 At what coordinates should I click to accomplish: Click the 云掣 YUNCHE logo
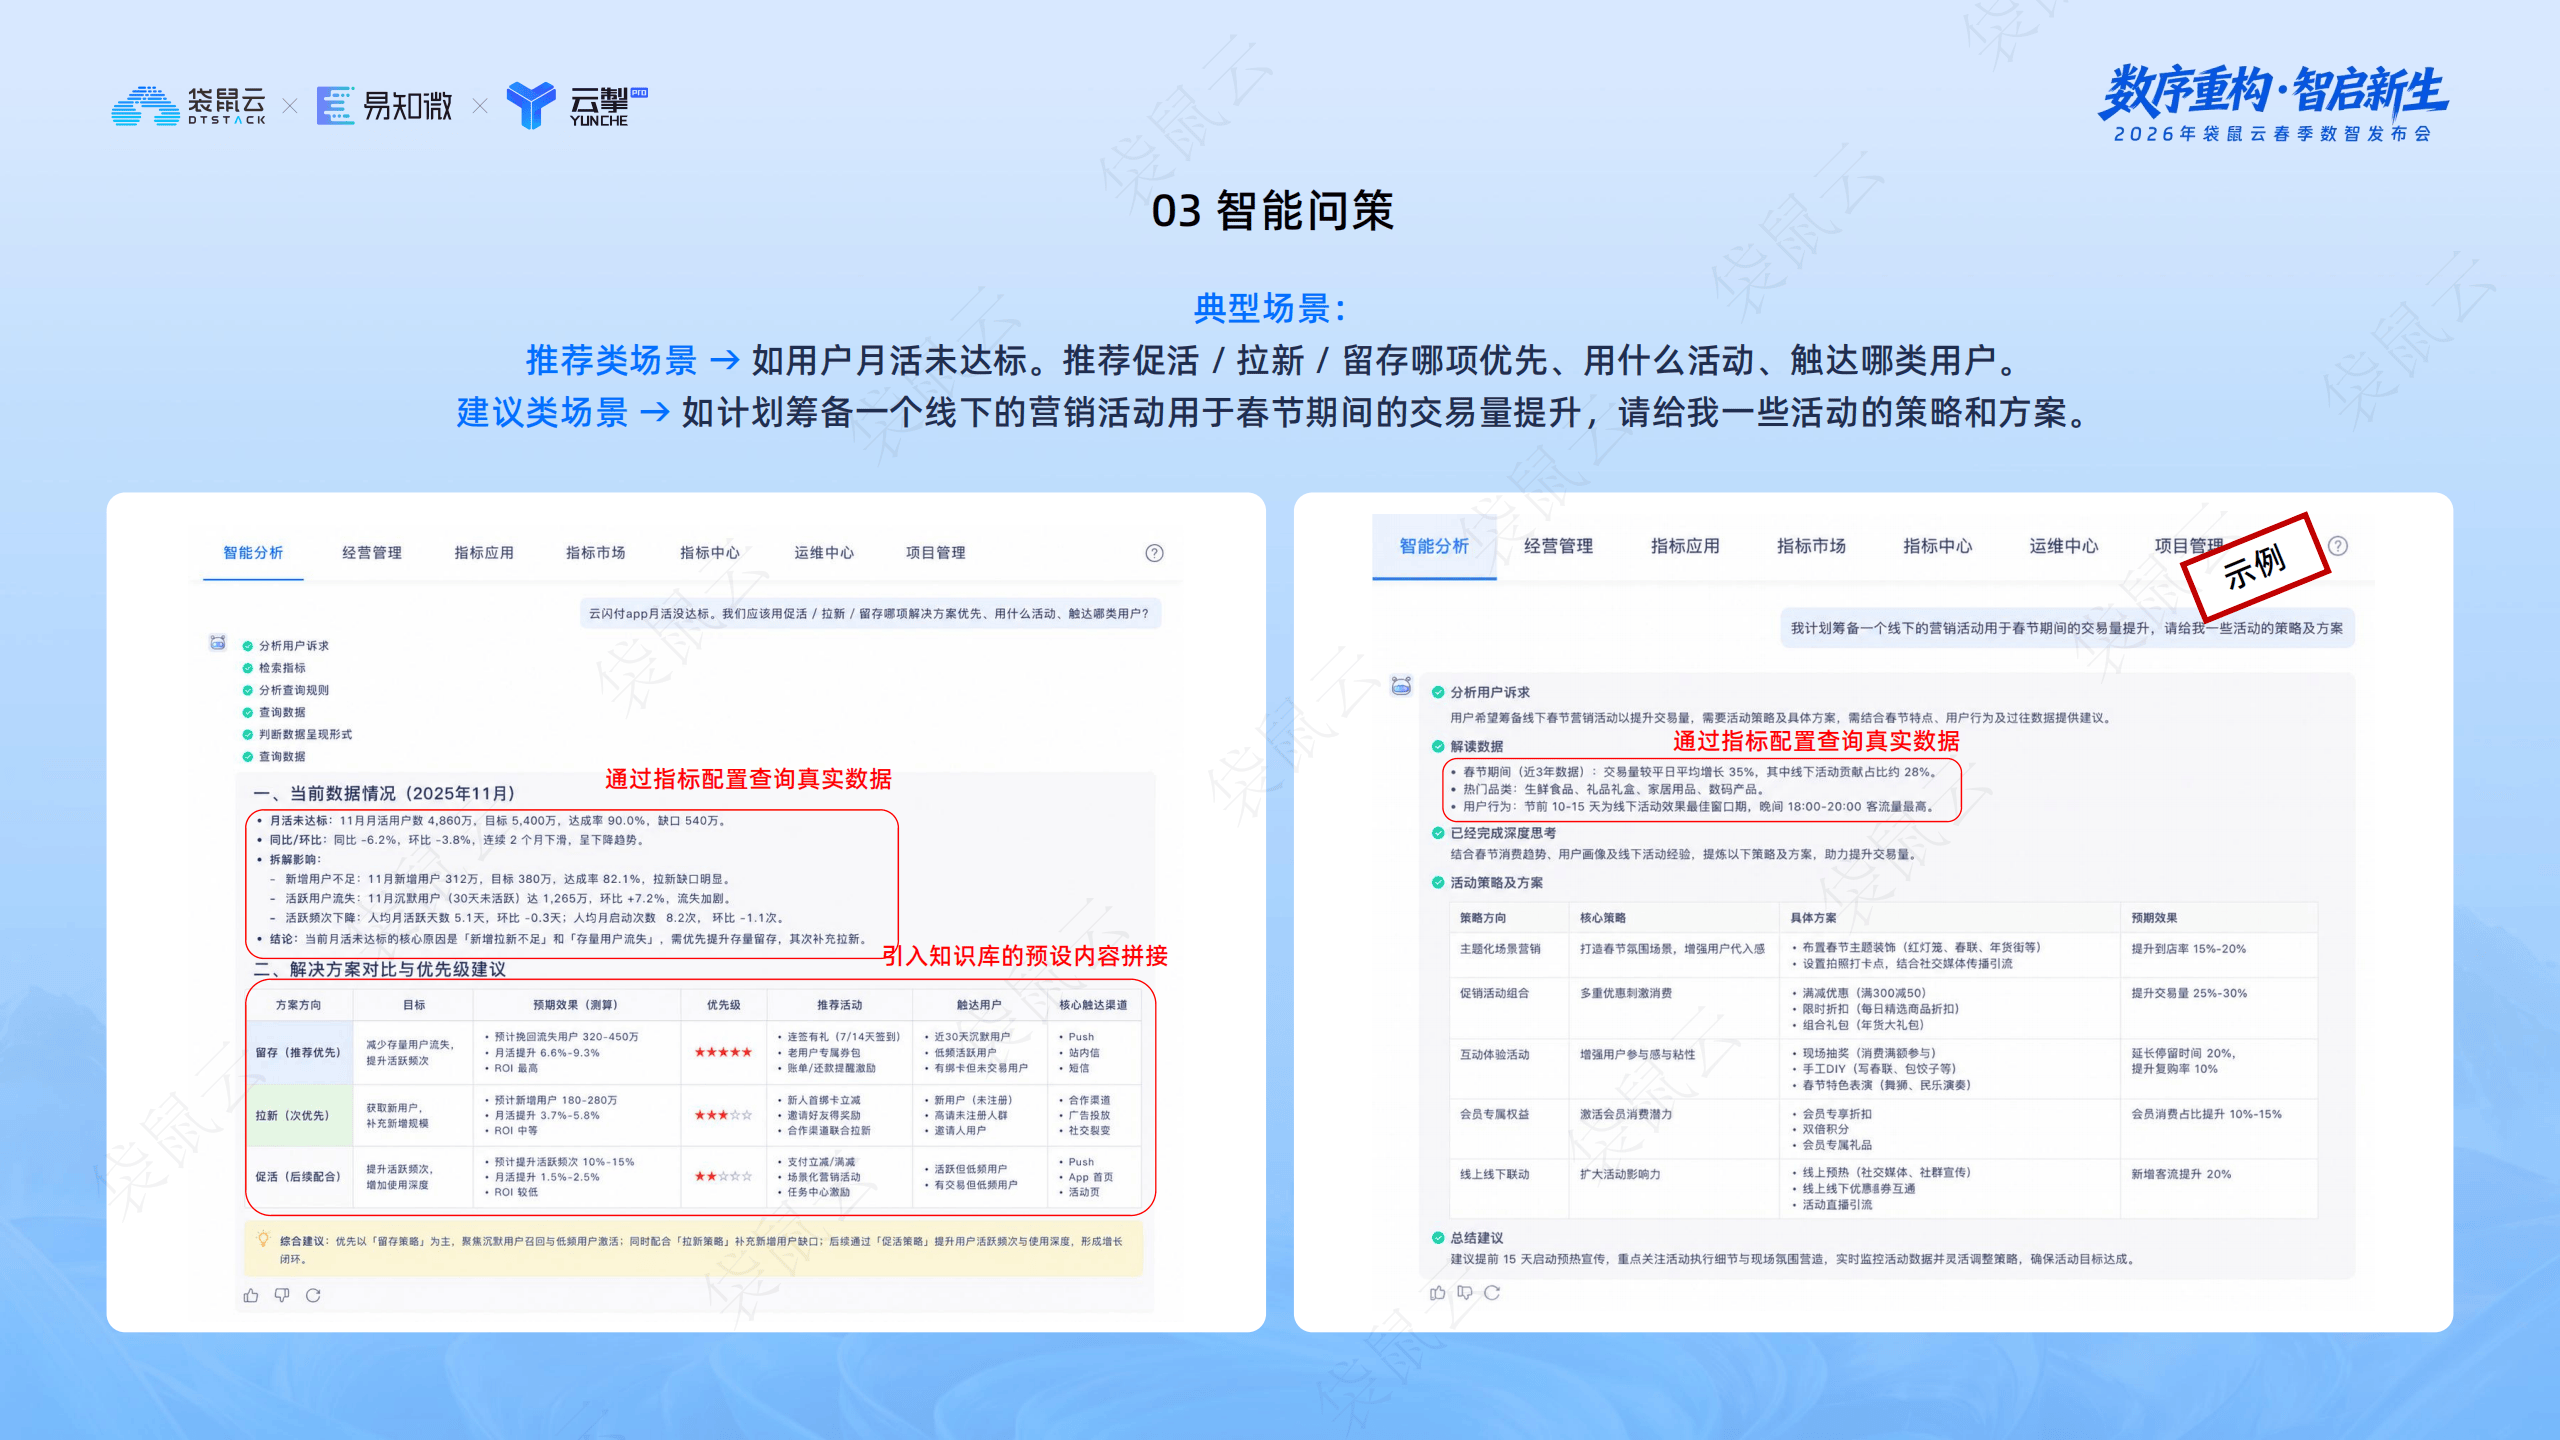[577, 105]
